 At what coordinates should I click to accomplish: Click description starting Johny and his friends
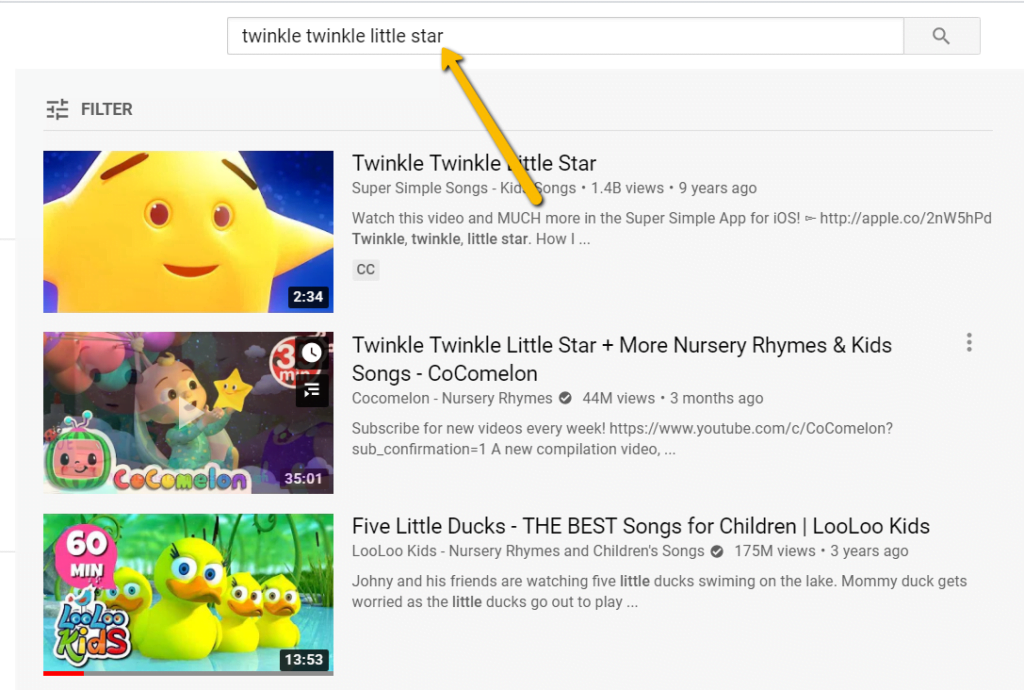(x=660, y=591)
